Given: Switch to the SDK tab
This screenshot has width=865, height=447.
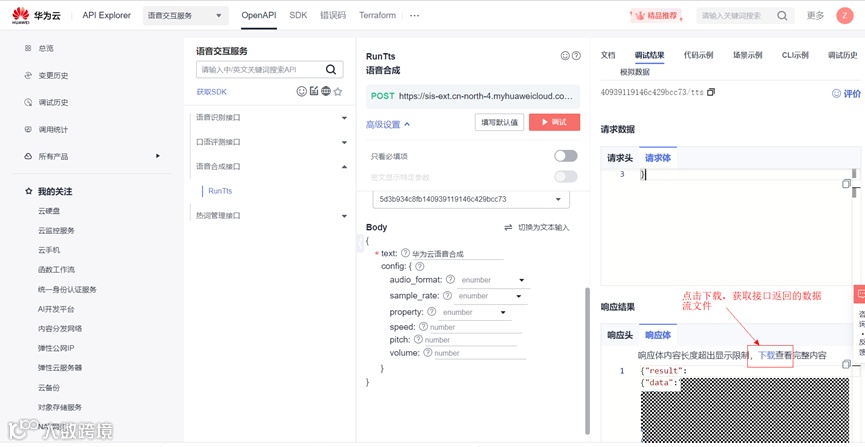Looking at the screenshot, I should (298, 15).
